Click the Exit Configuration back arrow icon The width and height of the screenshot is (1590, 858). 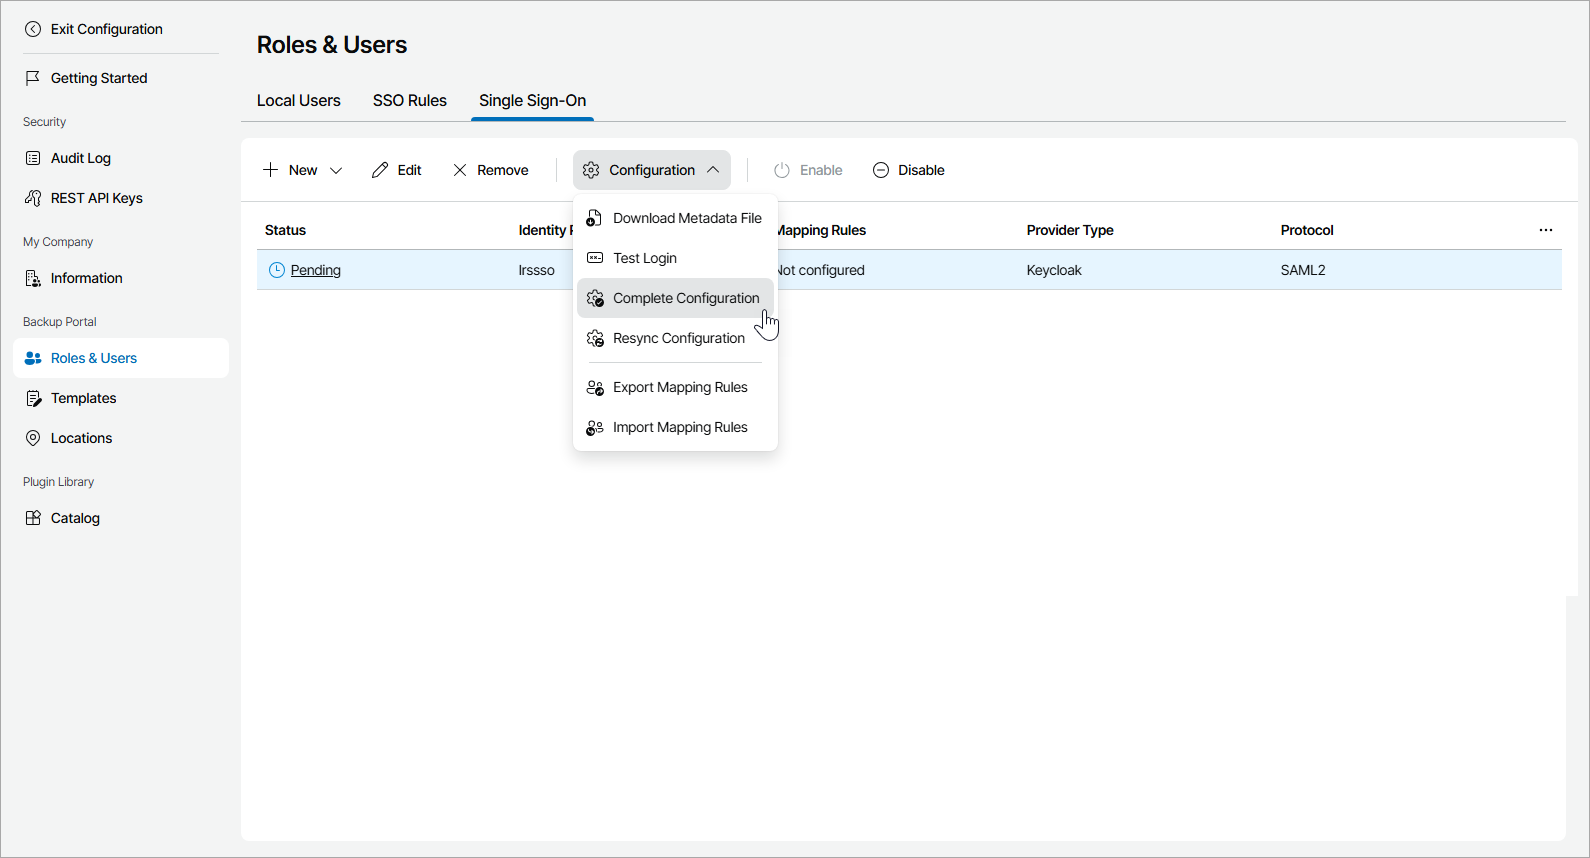coord(33,29)
